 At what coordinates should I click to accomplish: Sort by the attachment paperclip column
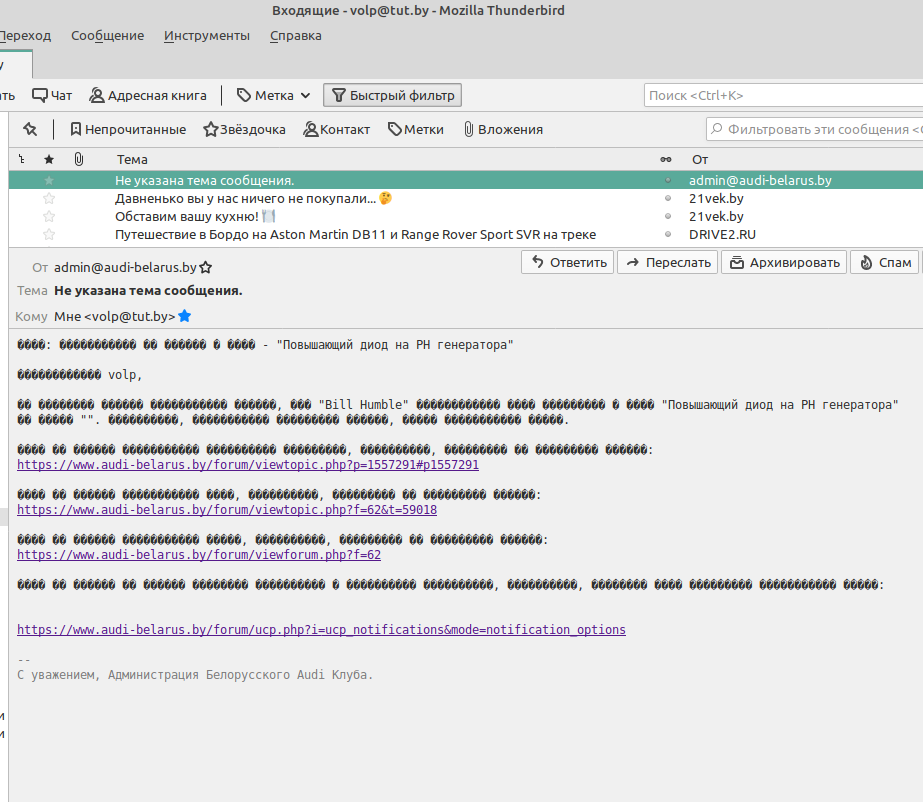tap(79, 159)
